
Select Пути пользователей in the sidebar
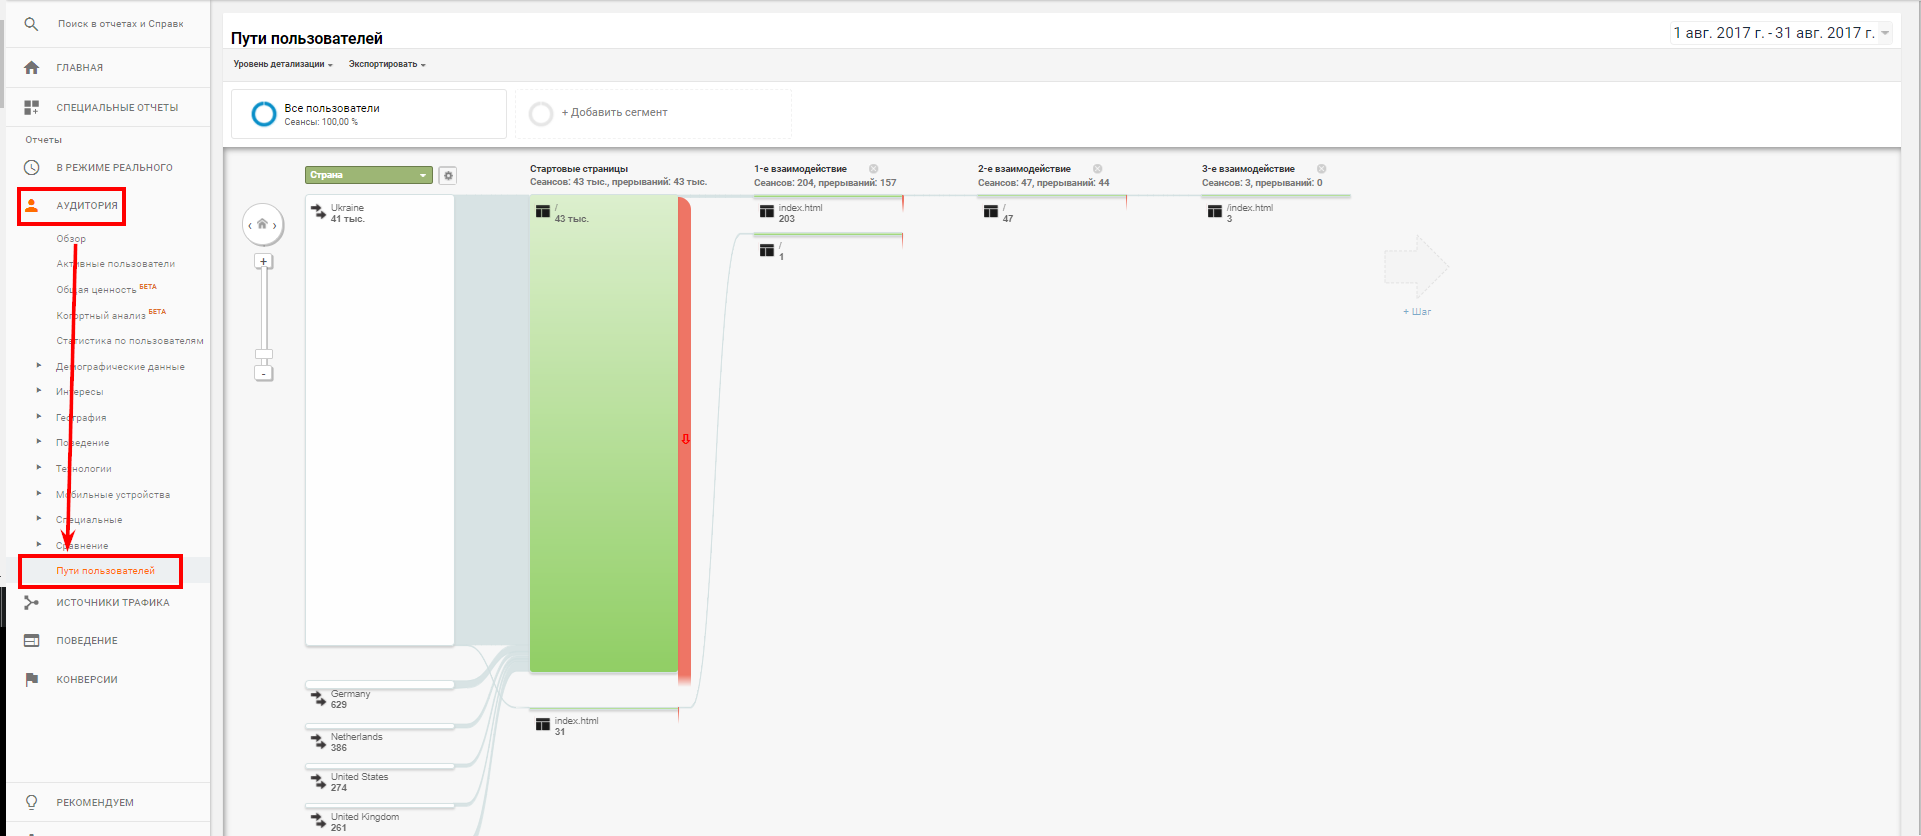pyautogui.click(x=105, y=571)
